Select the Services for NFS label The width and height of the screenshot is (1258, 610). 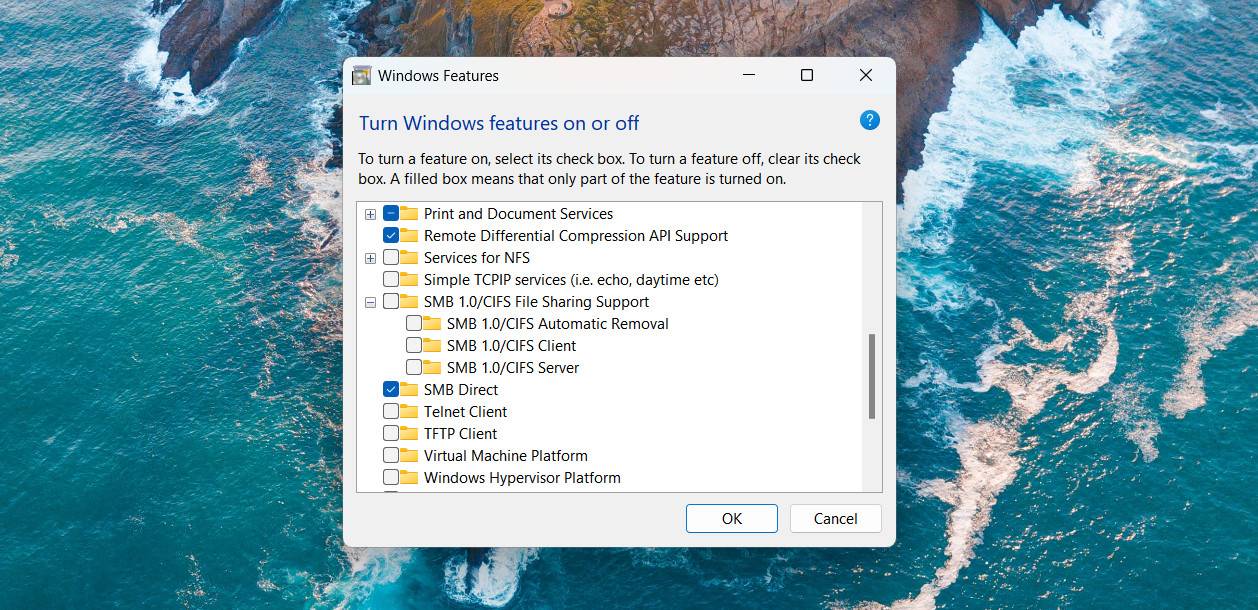[x=477, y=257]
